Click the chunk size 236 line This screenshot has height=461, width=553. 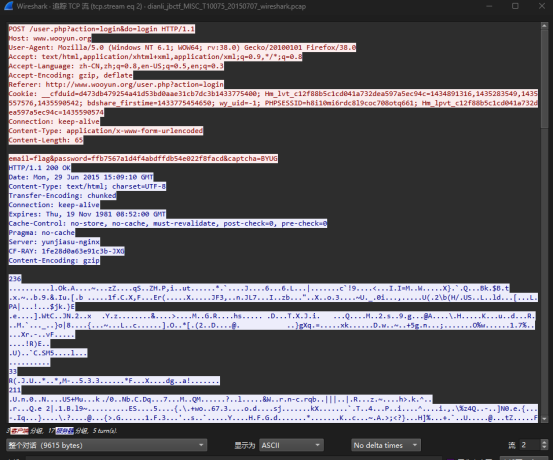tap(15, 279)
